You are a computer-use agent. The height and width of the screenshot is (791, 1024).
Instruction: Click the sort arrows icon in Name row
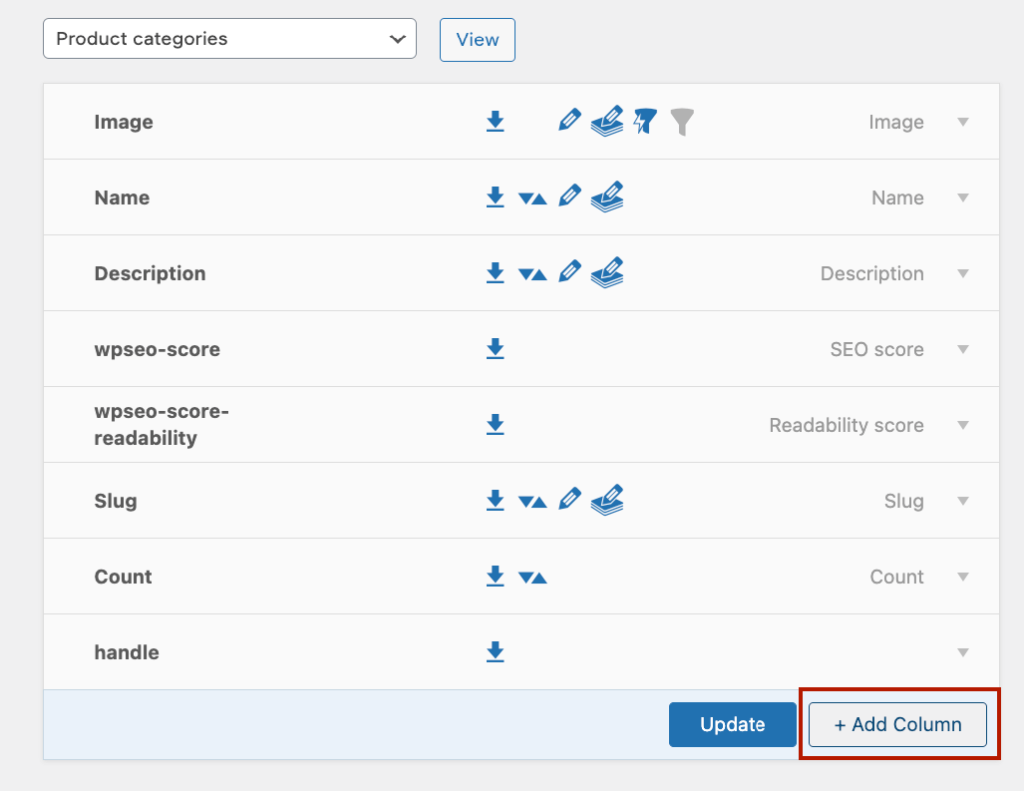click(x=532, y=199)
